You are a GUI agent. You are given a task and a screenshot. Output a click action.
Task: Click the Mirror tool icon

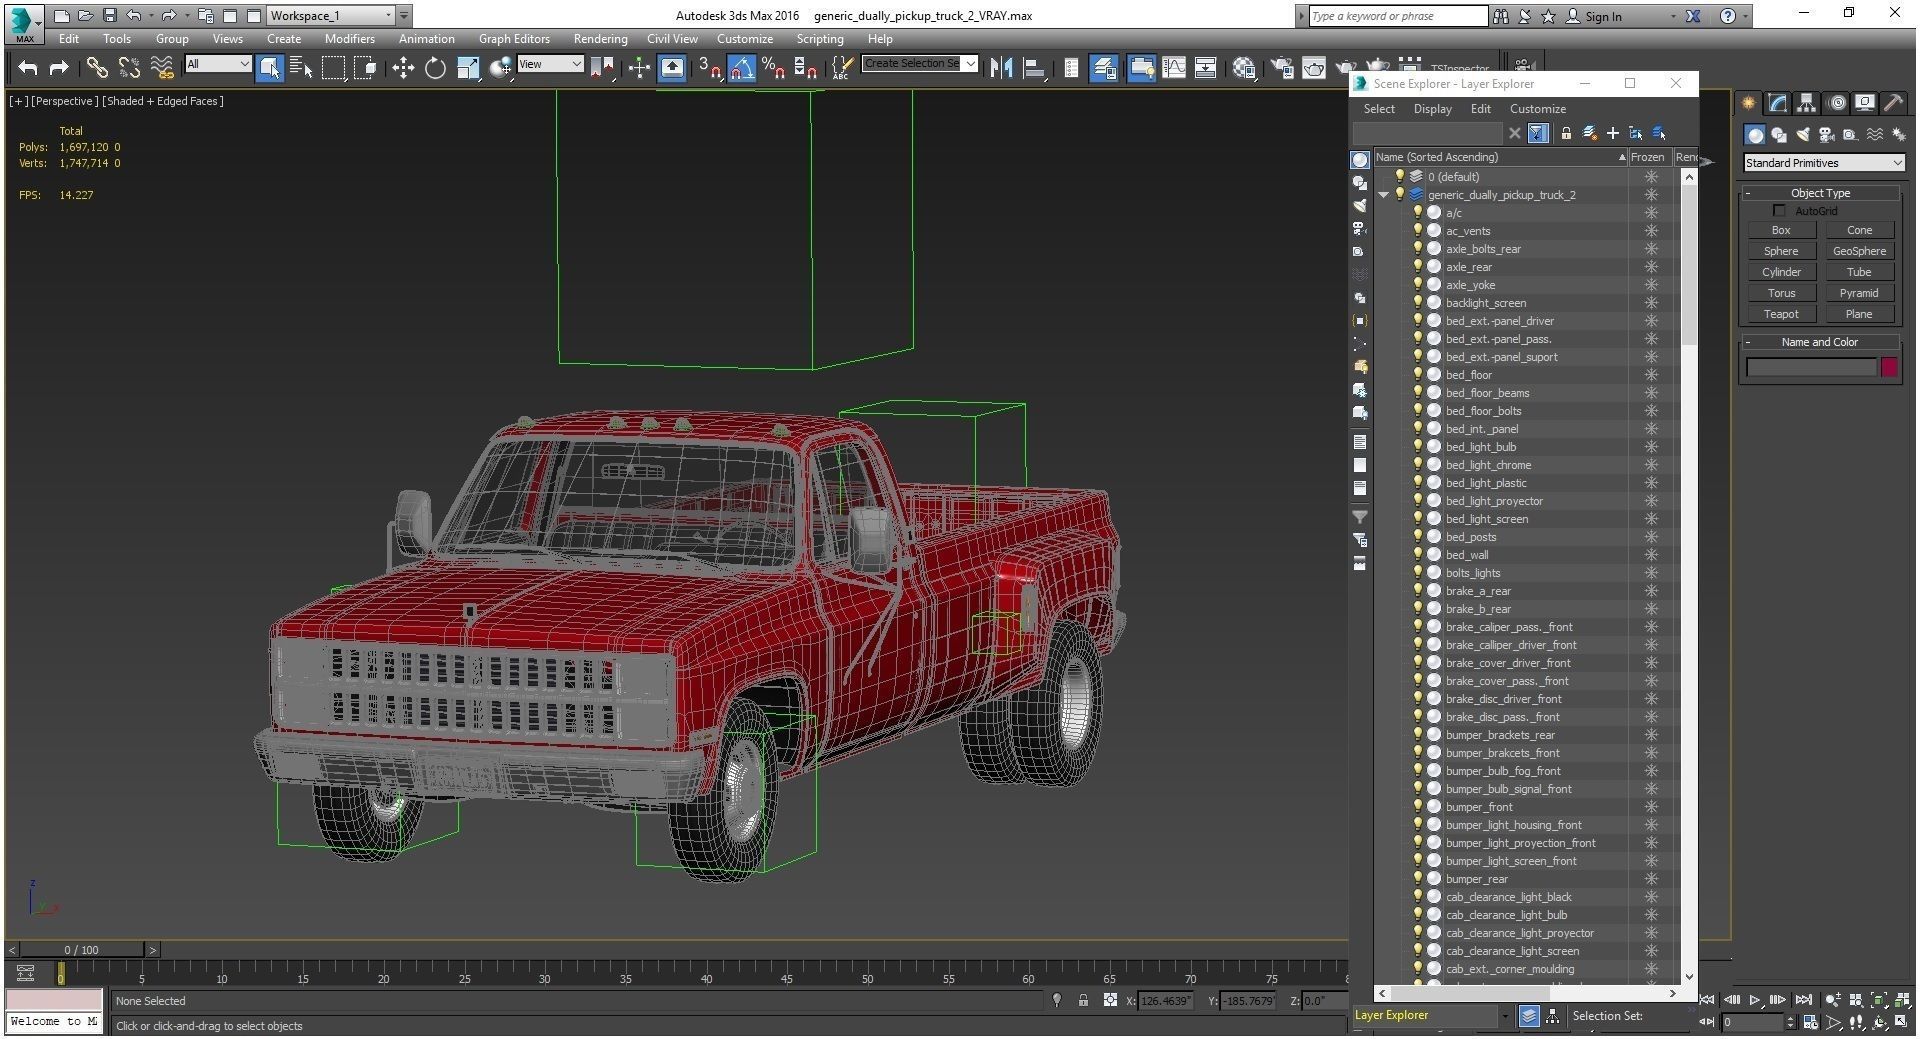pos(1001,68)
